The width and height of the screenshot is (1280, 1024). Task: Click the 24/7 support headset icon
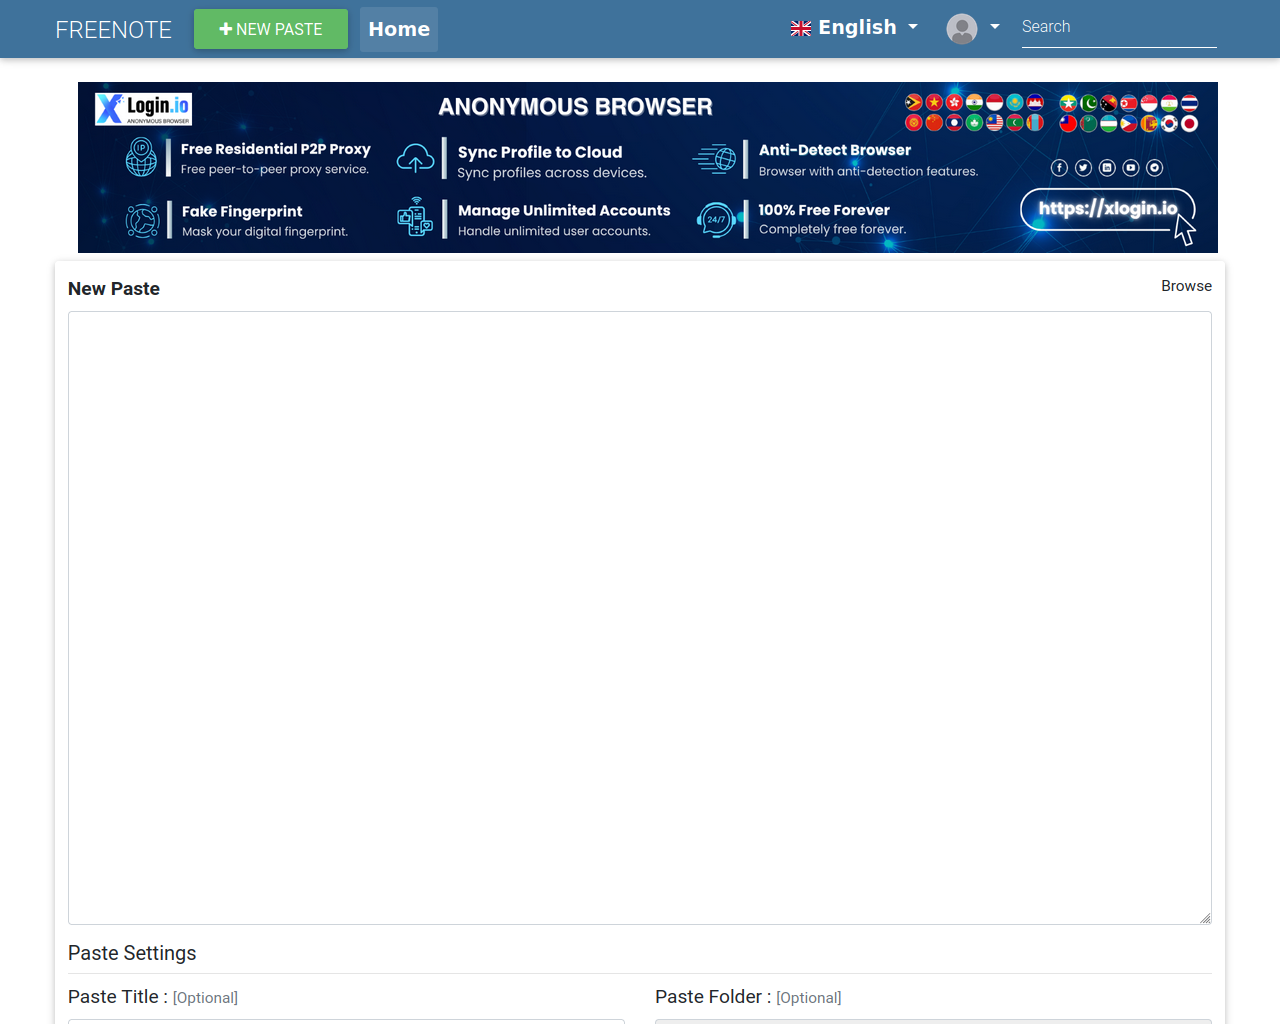[x=716, y=219]
